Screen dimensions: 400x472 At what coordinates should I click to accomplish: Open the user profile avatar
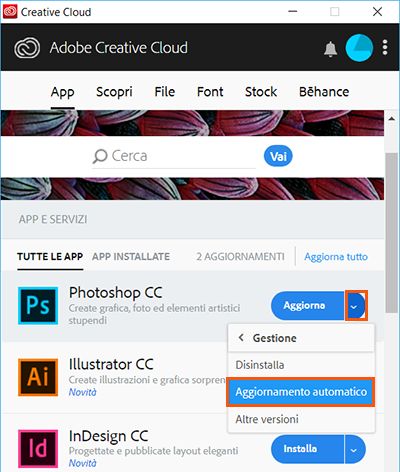pyautogui.click(x=359, y=48)
